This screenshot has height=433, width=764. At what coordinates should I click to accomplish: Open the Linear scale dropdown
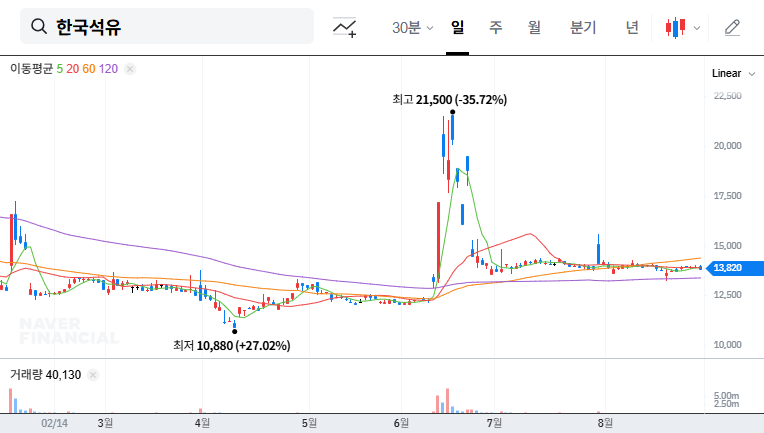click(733, 74)
